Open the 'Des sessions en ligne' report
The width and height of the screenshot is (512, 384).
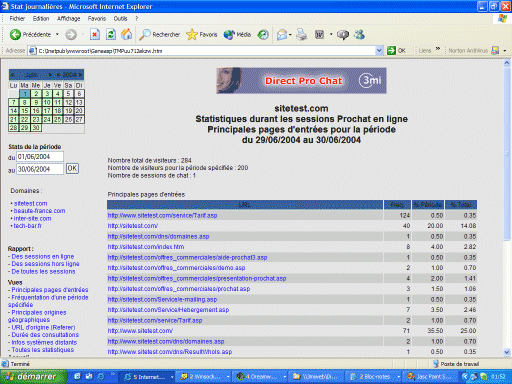click(43, 256)
